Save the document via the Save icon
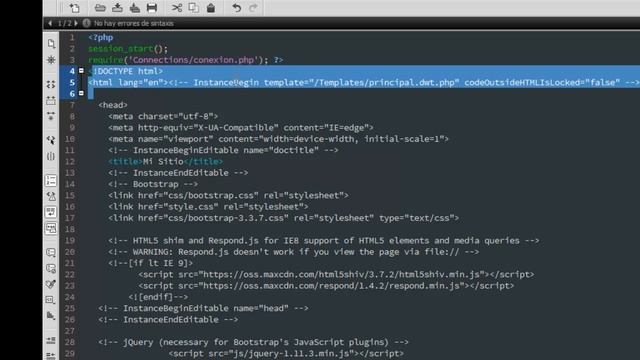 (117, 8)
